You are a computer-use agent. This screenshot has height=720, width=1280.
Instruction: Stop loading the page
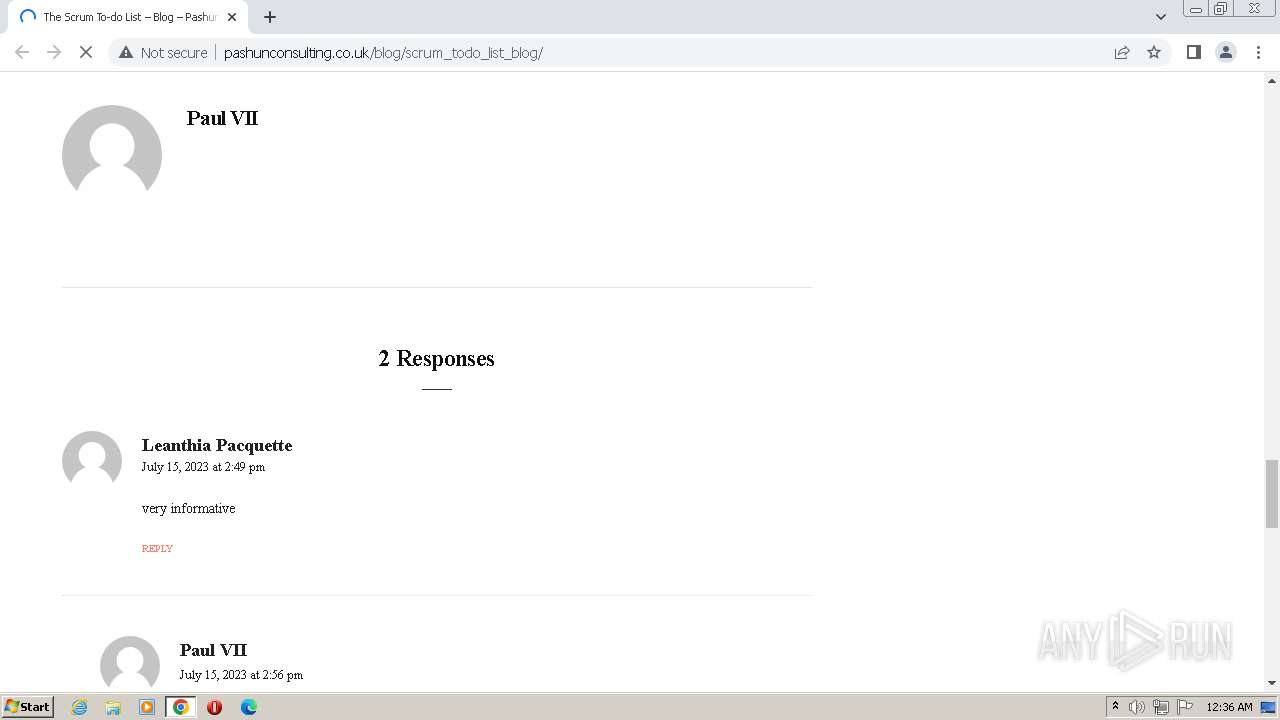pos(86,52)
